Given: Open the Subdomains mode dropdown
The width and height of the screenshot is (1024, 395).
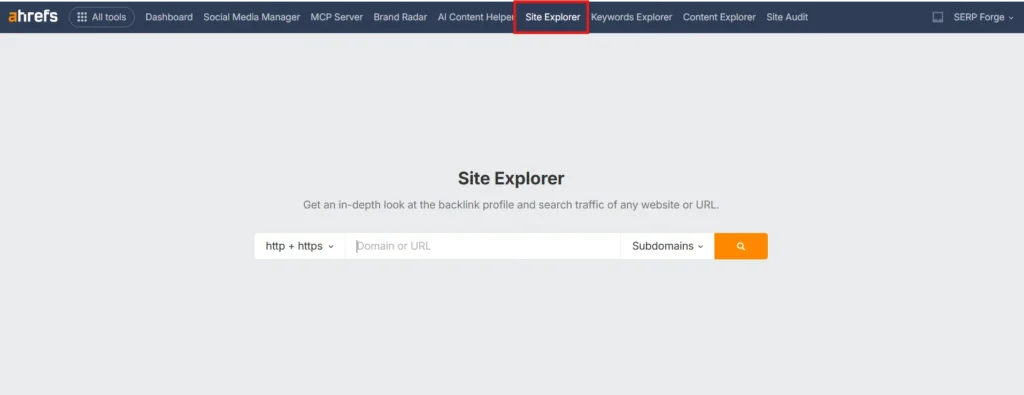Looking at the screenshot, I should click(667, 246).
